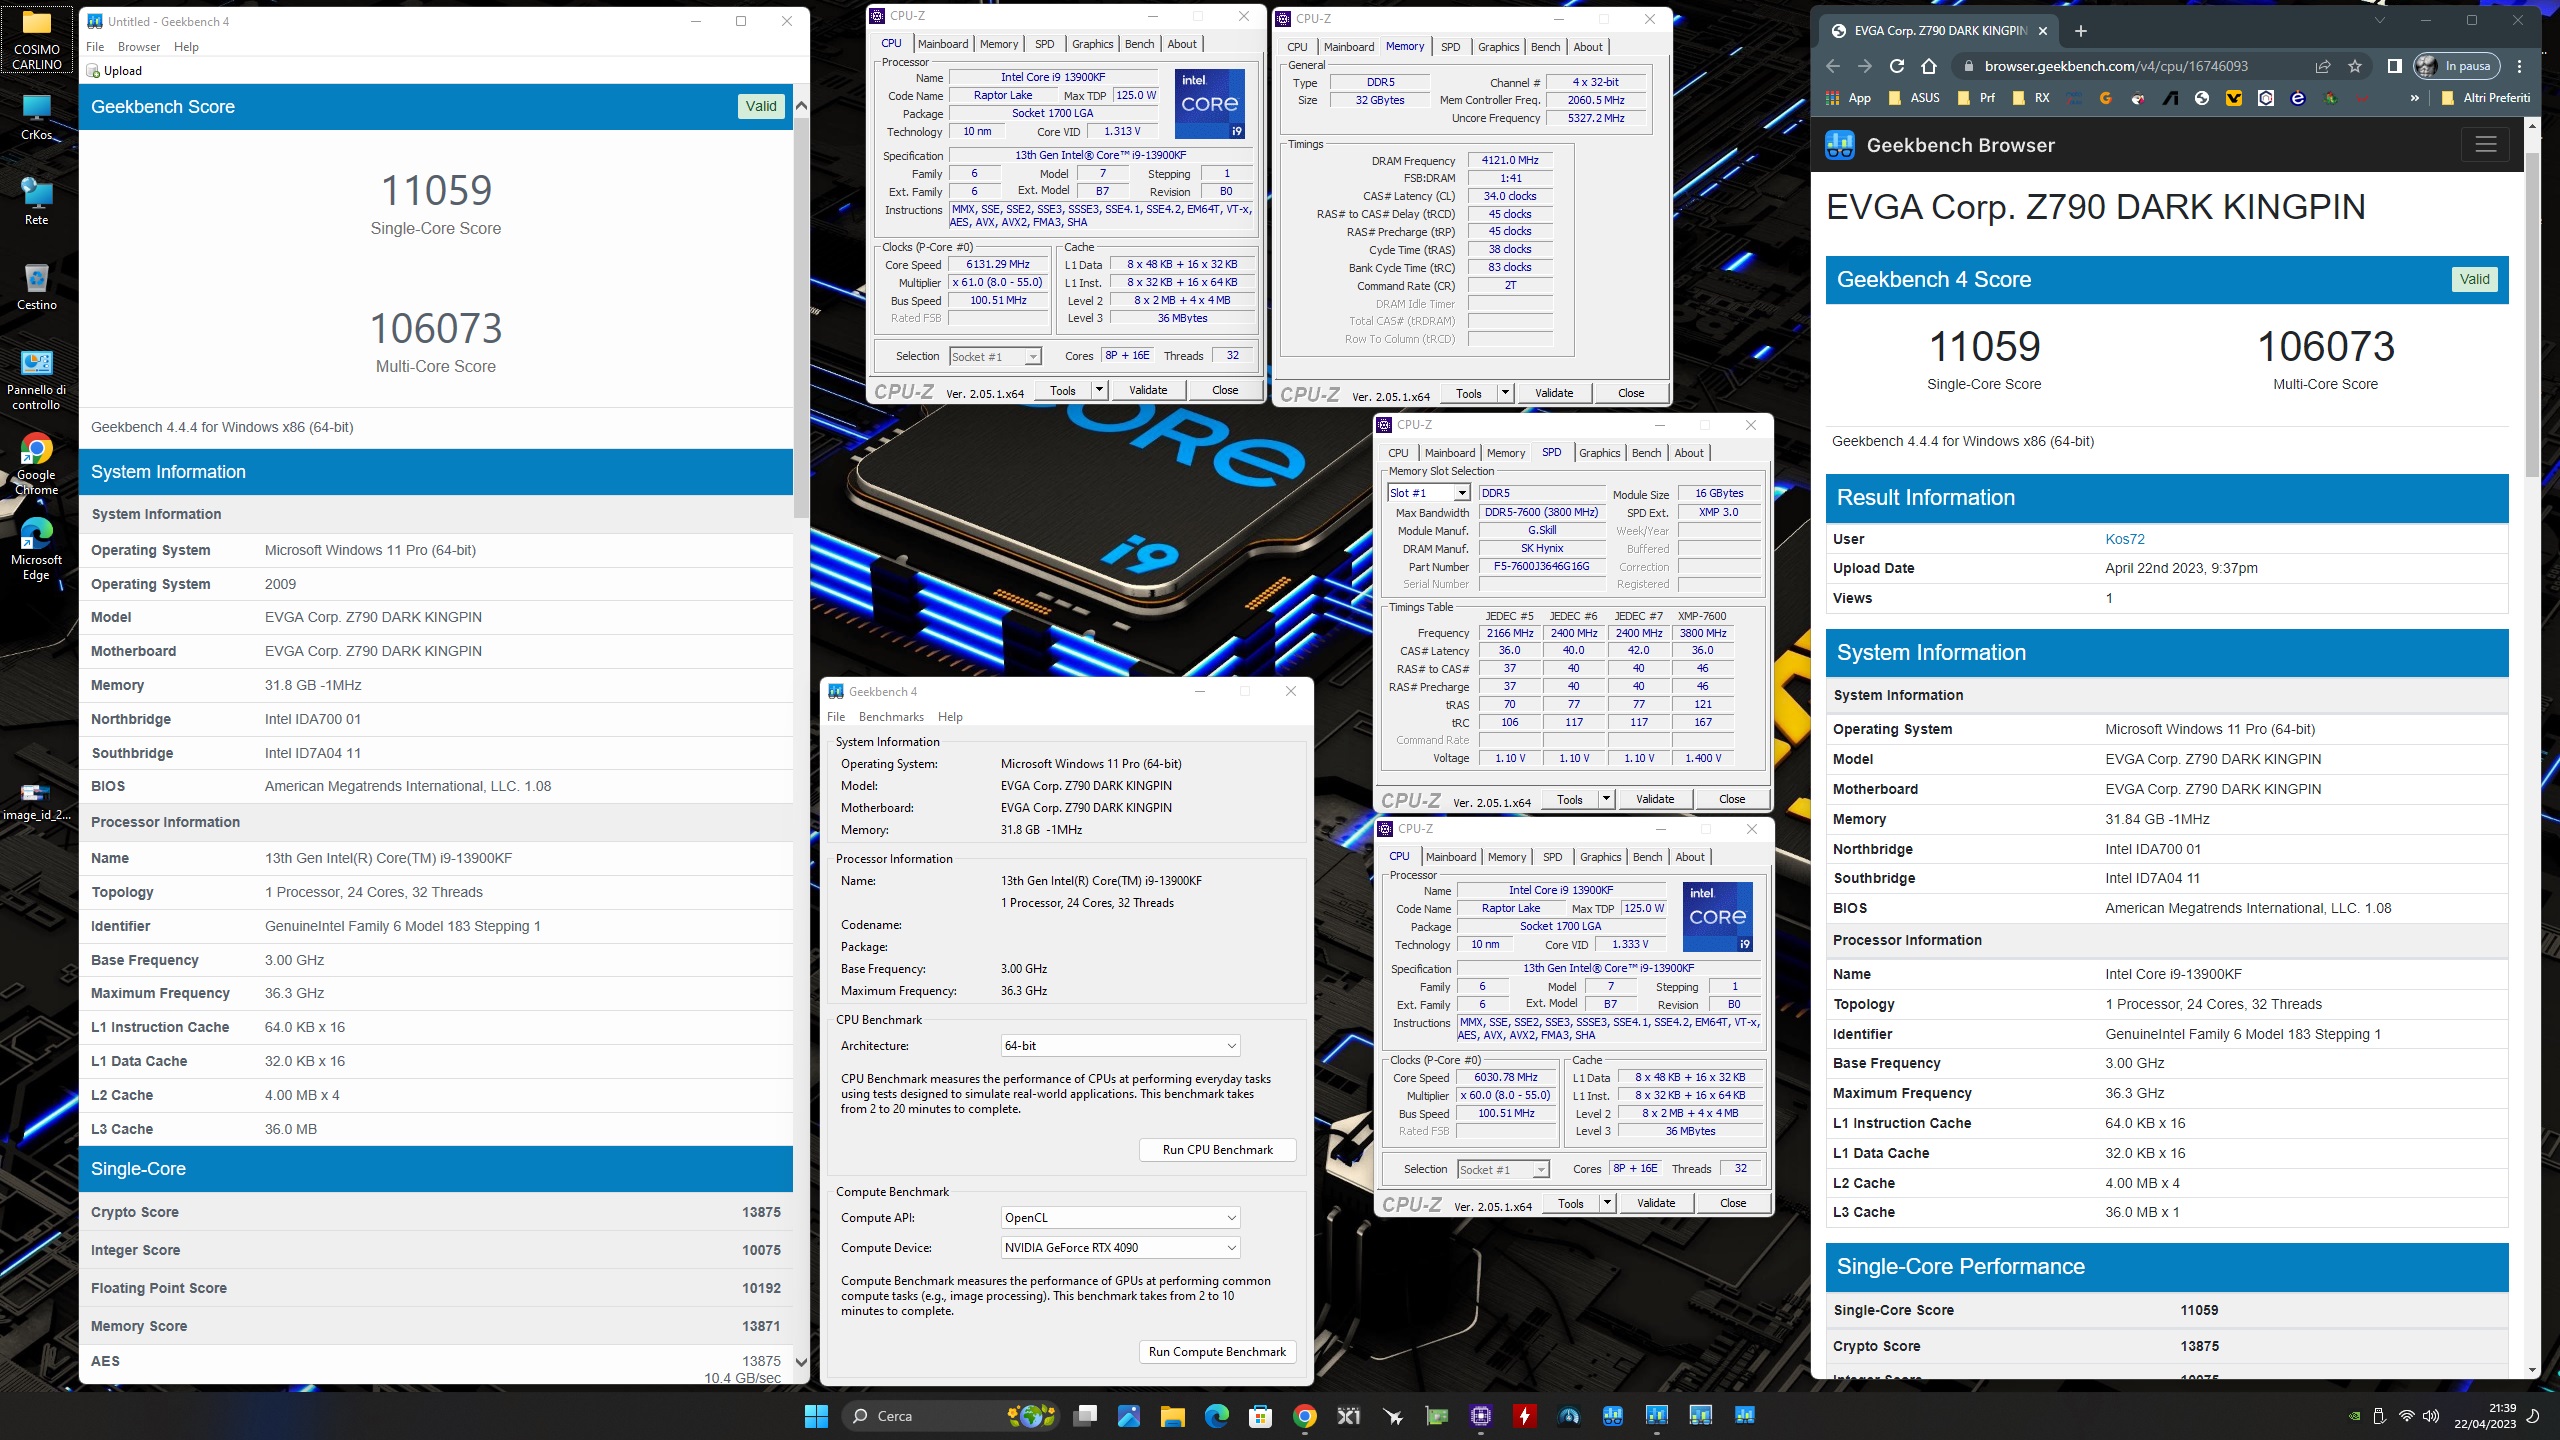Image resolution: width=2560 pixels, height=1440 pixels.
Task: Bookmark this page with the star icon
Action: 2355,66
